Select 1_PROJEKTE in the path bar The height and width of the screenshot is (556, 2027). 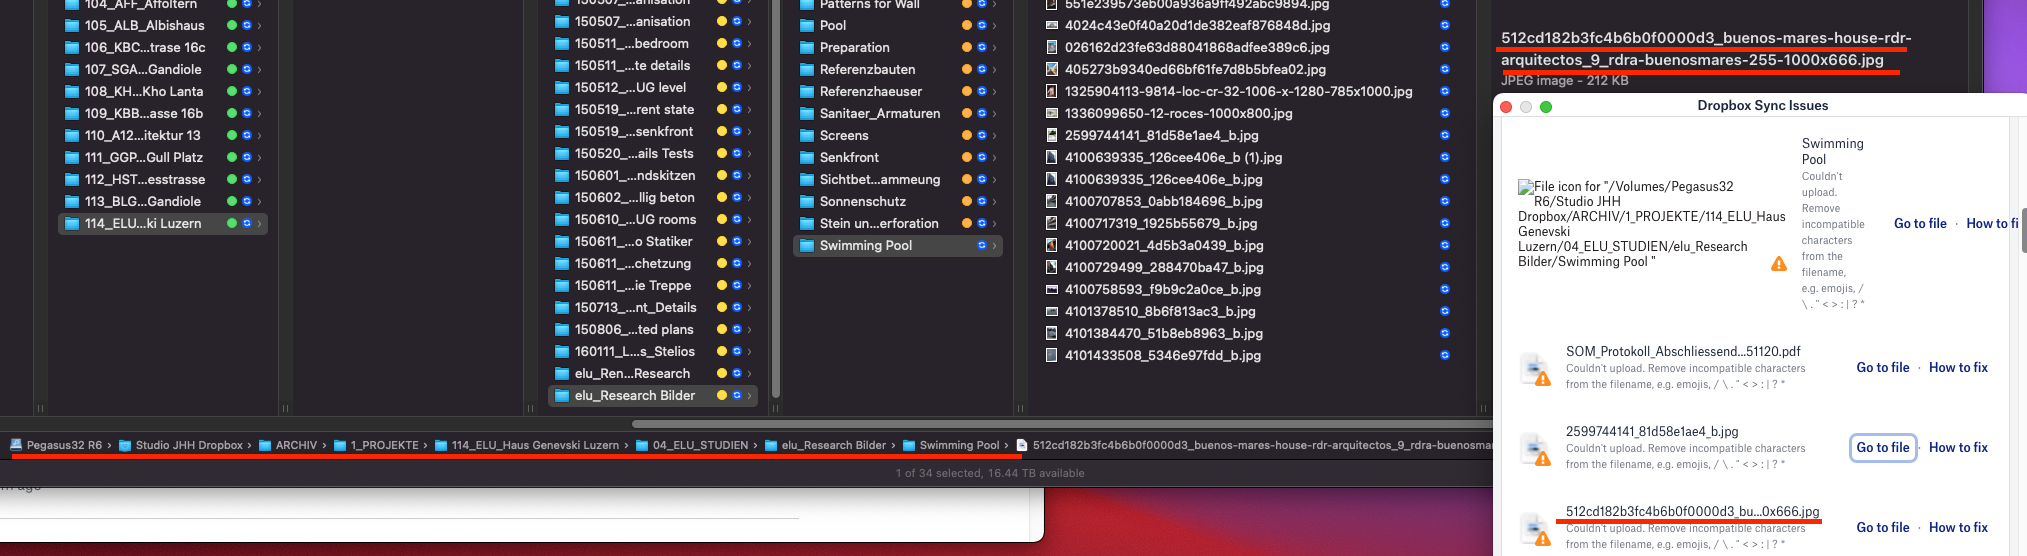click(x=376, y=445)
